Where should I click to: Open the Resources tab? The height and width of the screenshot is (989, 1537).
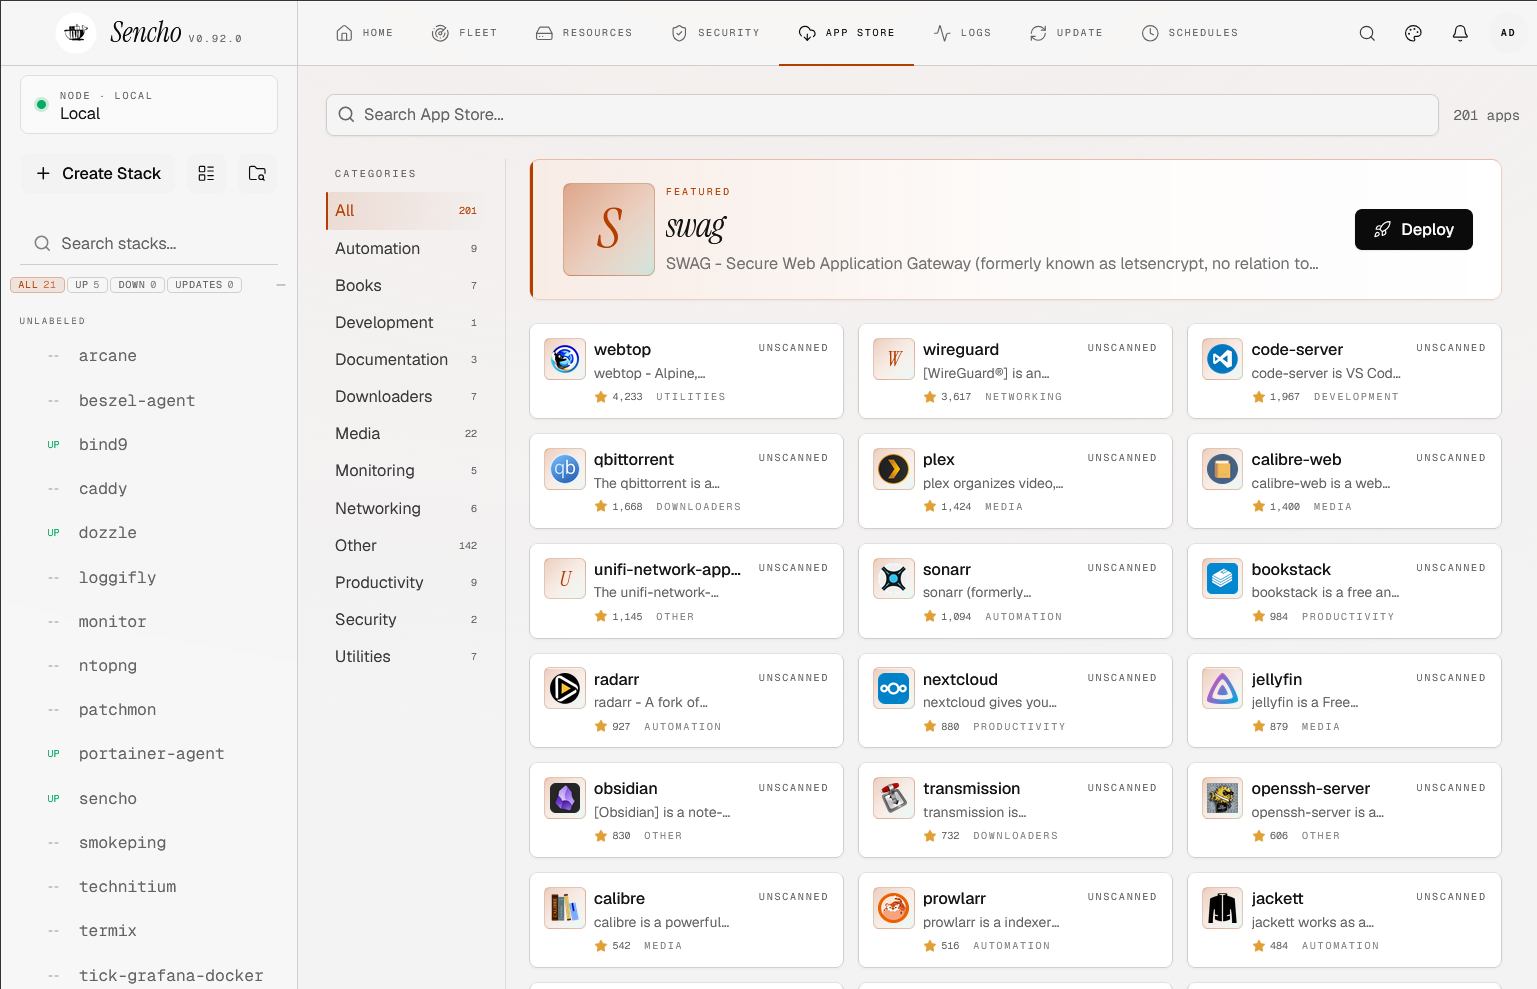point(584,33)
